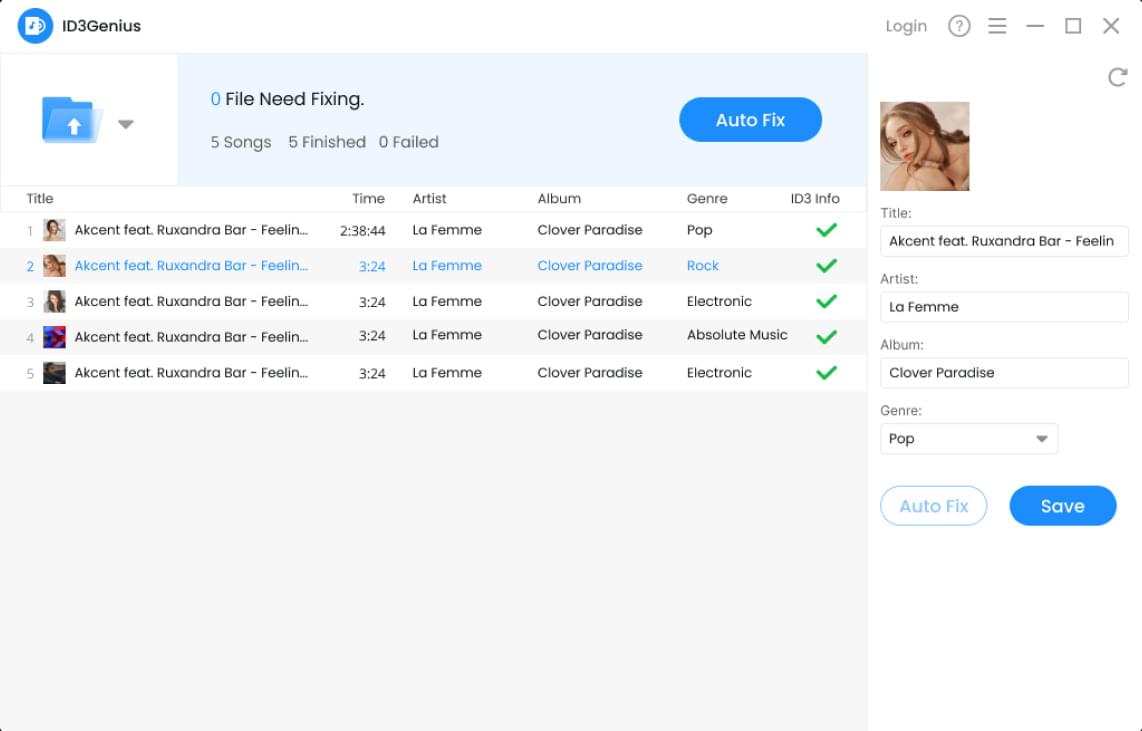
Task: Click the Album field containing Clover Paradise
Action: click(1004, 372)
